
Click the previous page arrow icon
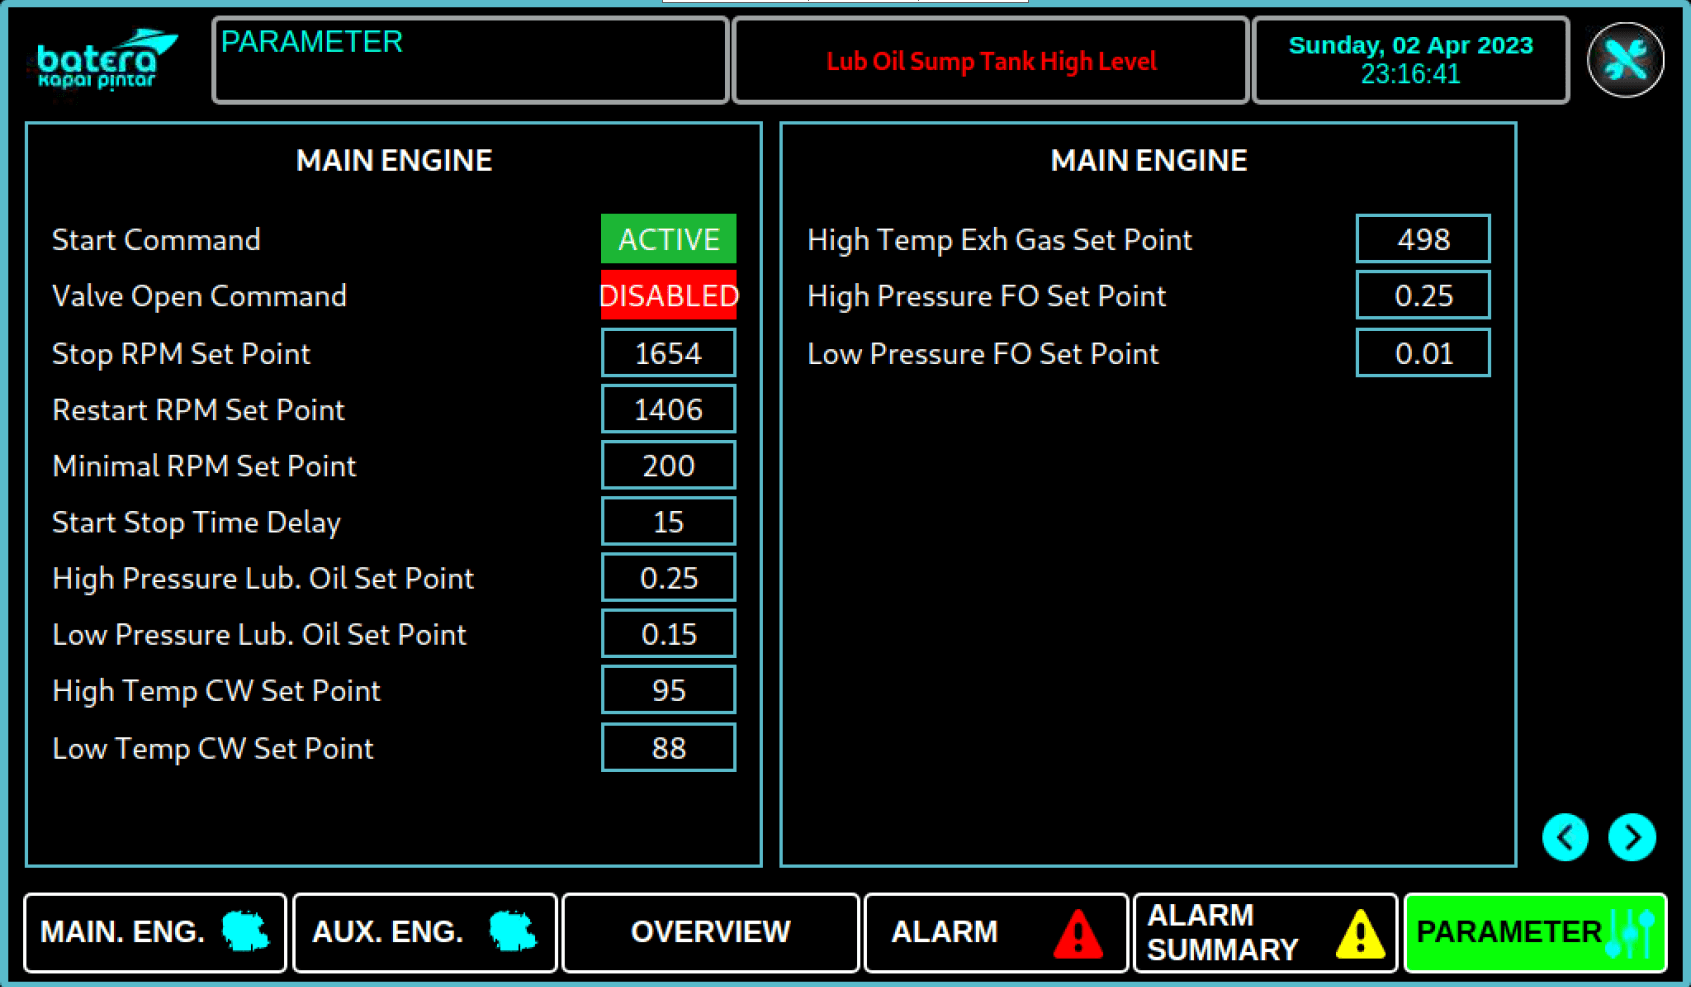click(1565, 837)
